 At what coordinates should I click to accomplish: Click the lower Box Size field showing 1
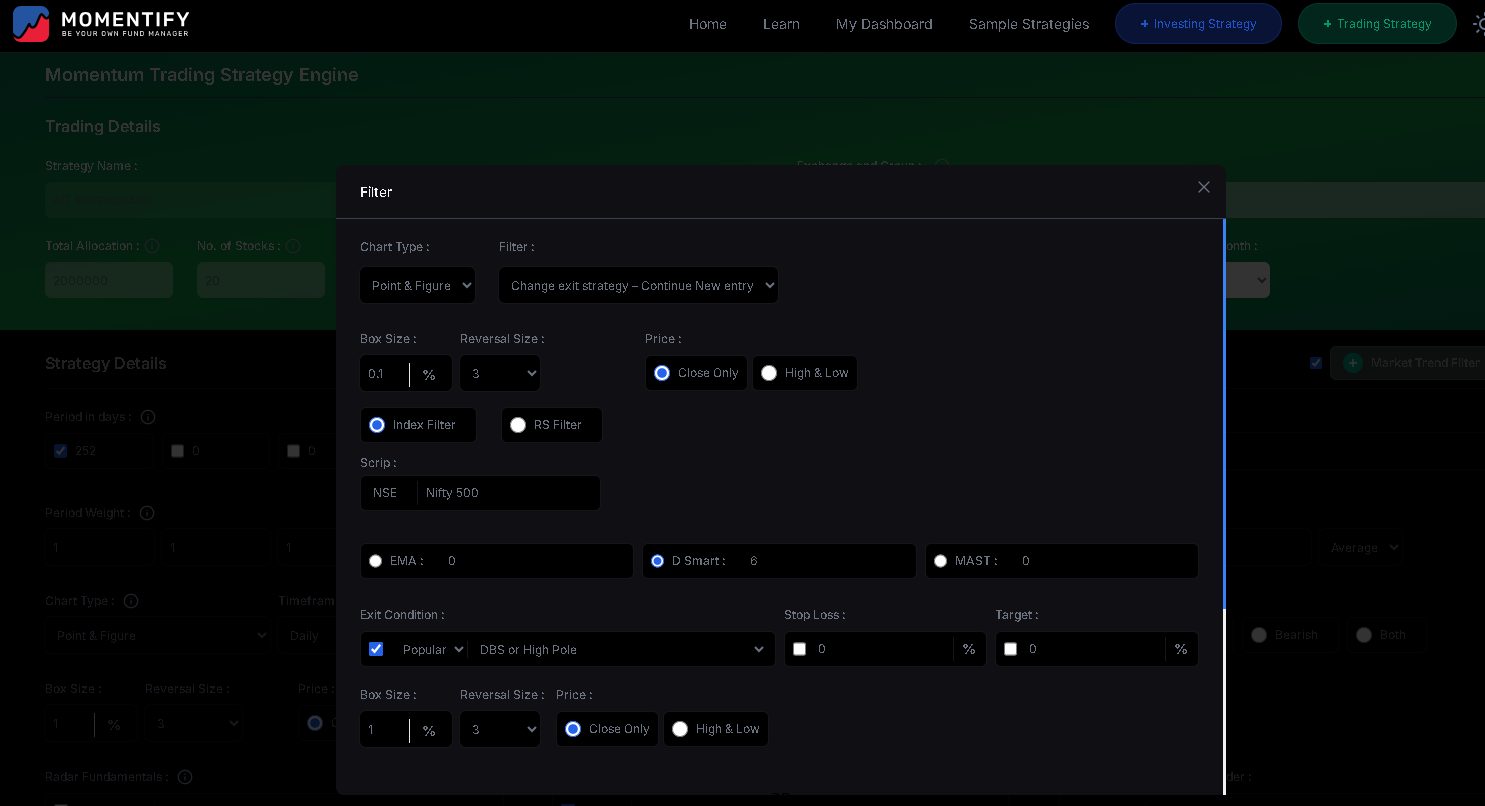coord(385,729)
